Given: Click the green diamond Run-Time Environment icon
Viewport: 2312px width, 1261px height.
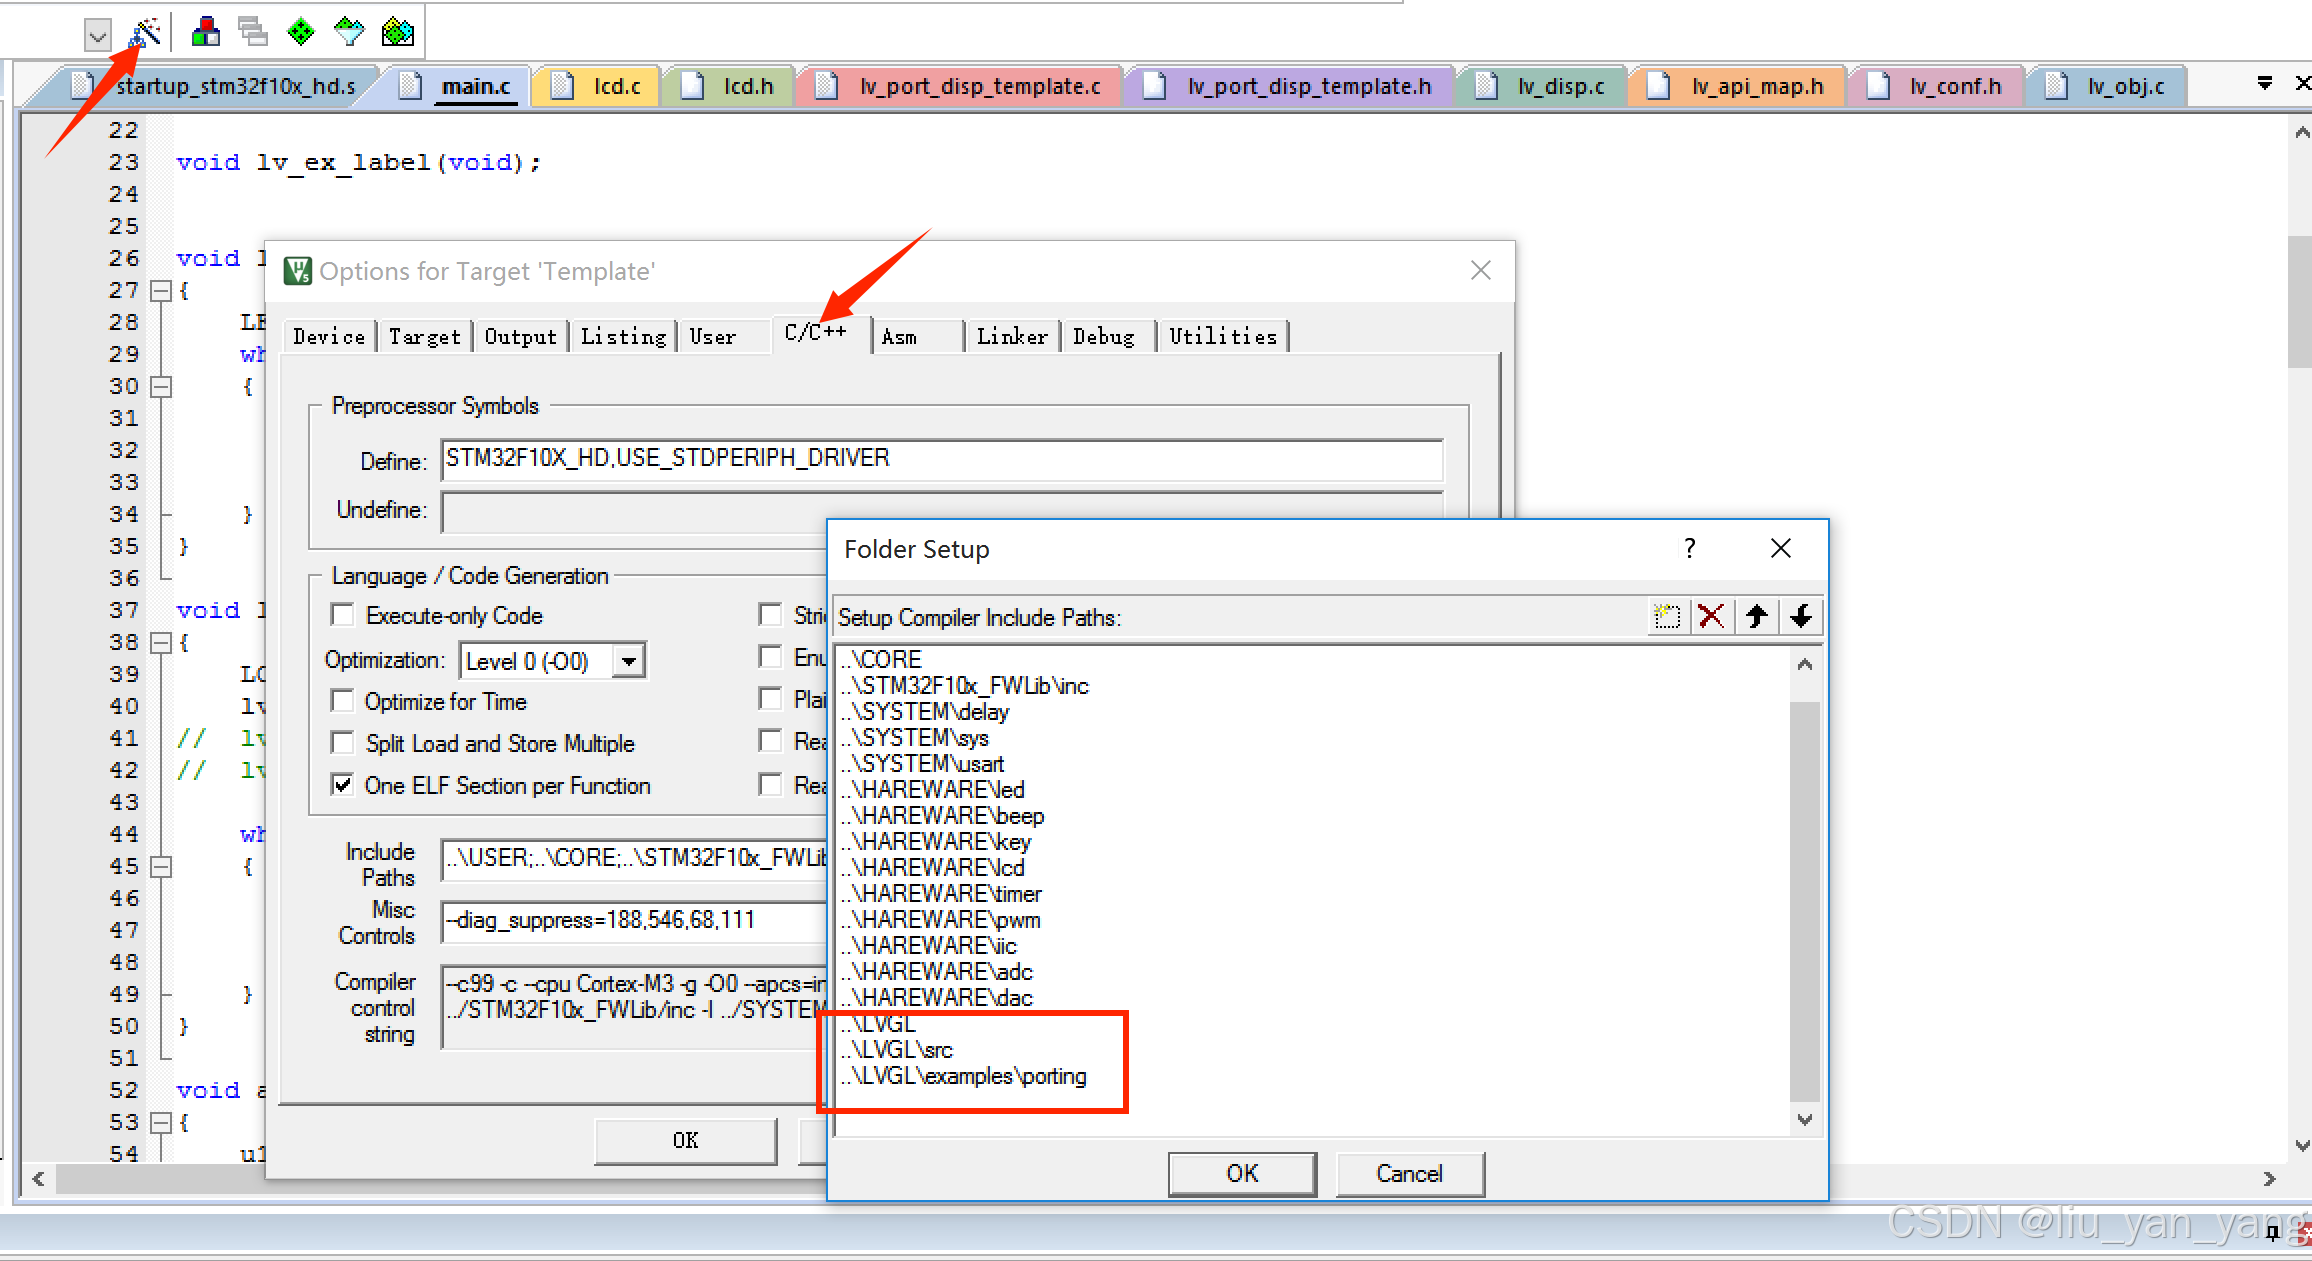Looking at the screenshot, I should 300,33.
